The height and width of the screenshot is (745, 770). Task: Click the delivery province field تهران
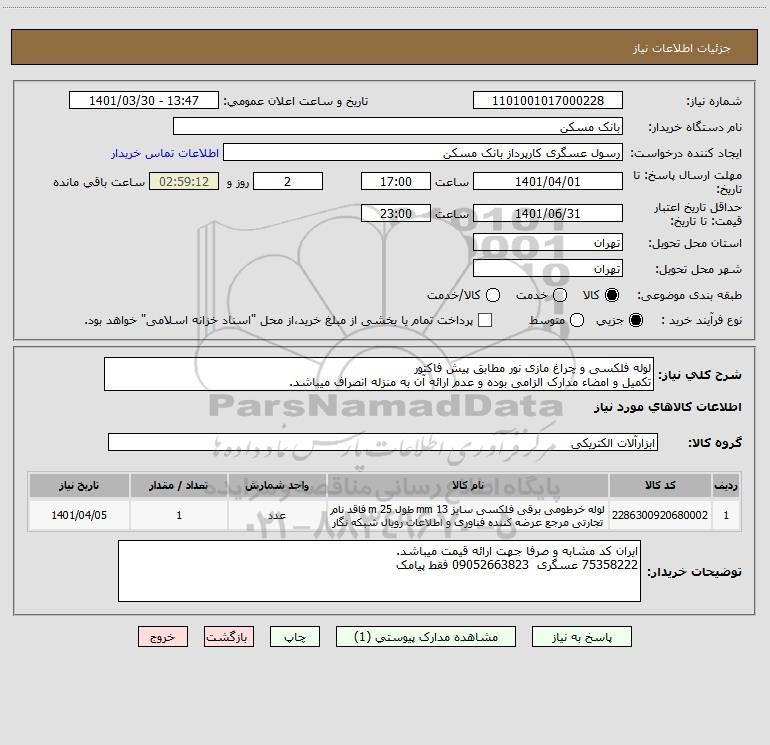(x=548, y=243)
